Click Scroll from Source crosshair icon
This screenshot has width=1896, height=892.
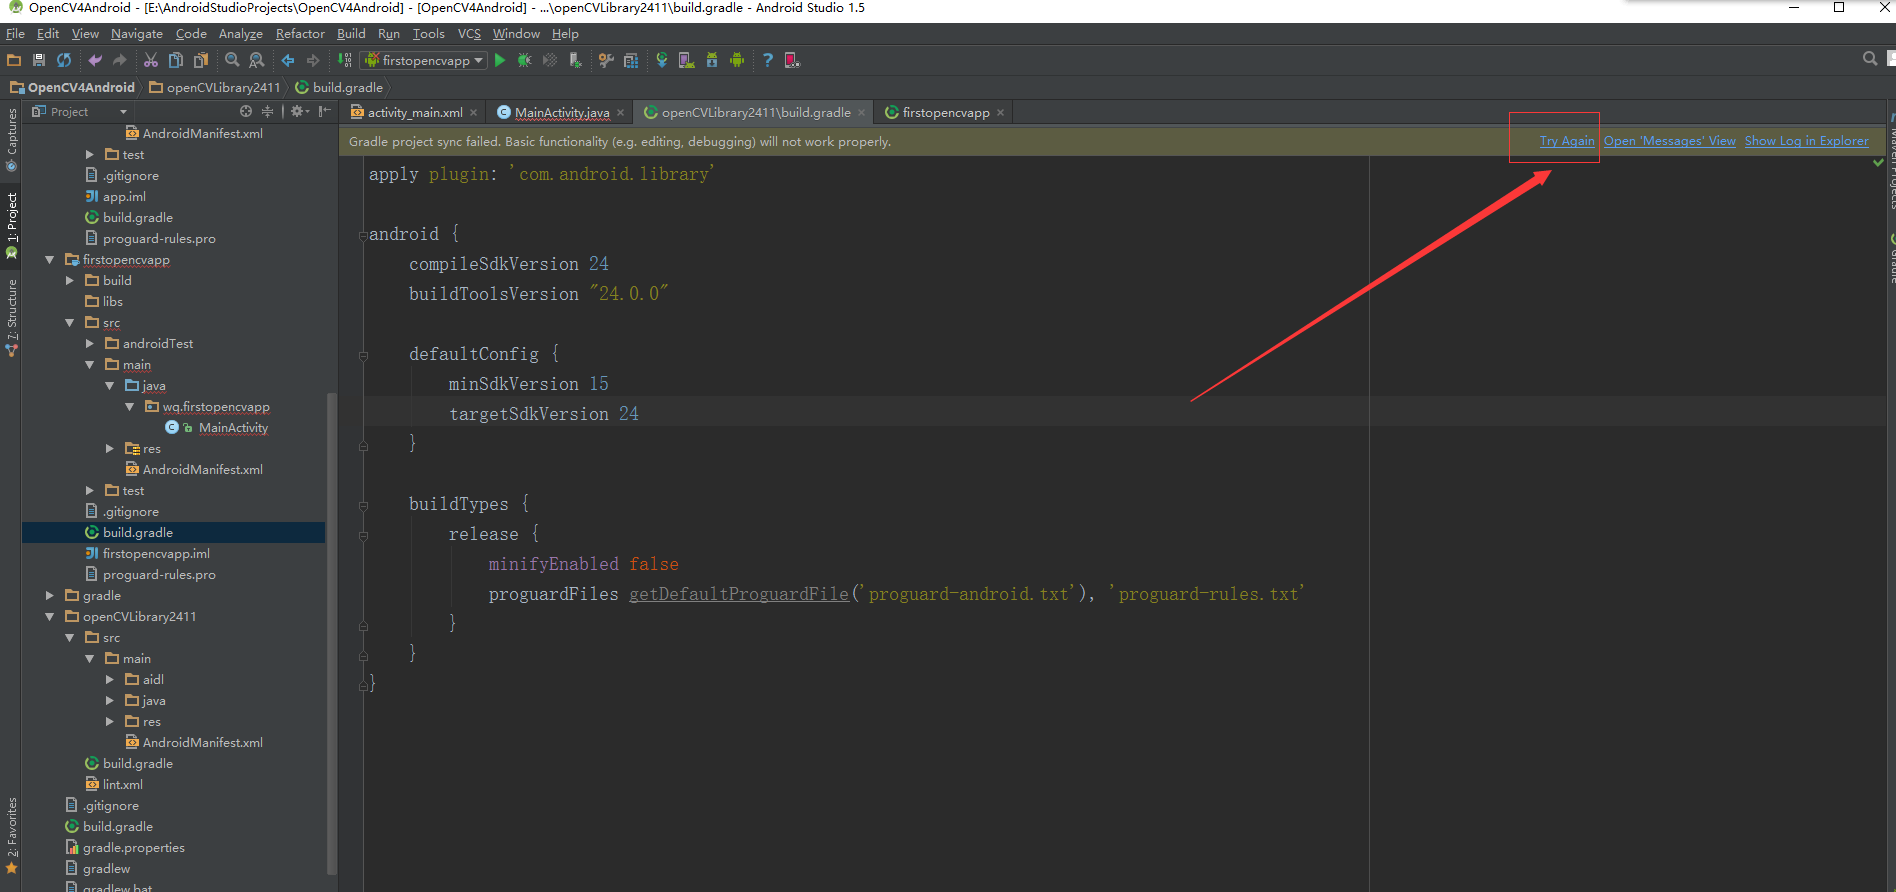pos(246,111)
